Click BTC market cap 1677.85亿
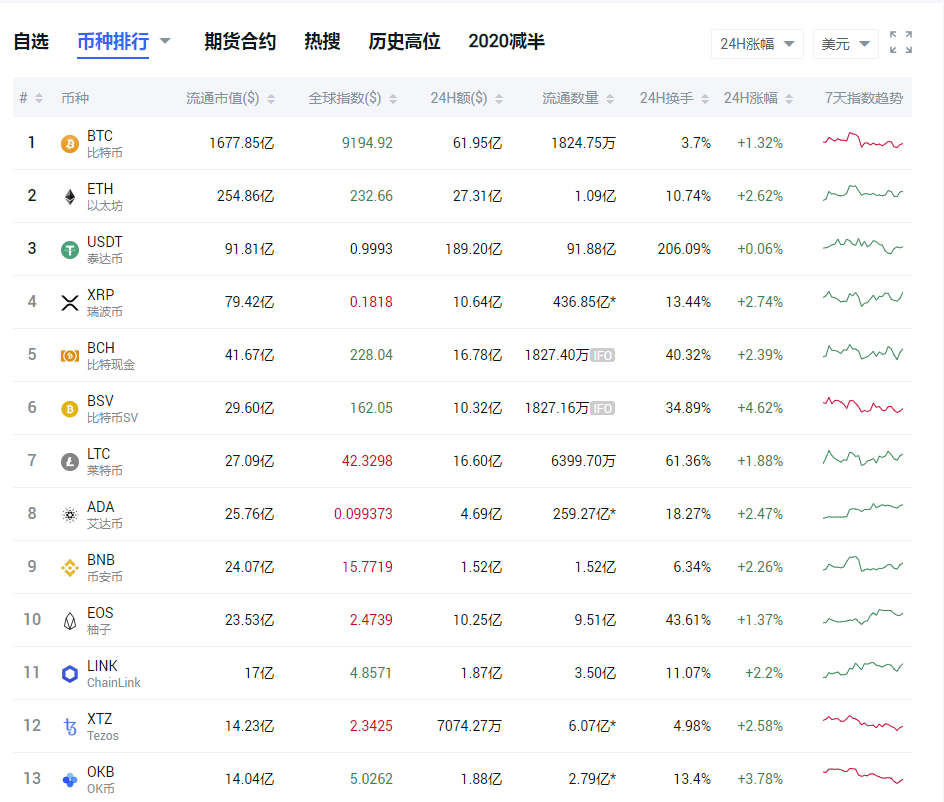Screen dimensions: 944x802 point(241,143)
